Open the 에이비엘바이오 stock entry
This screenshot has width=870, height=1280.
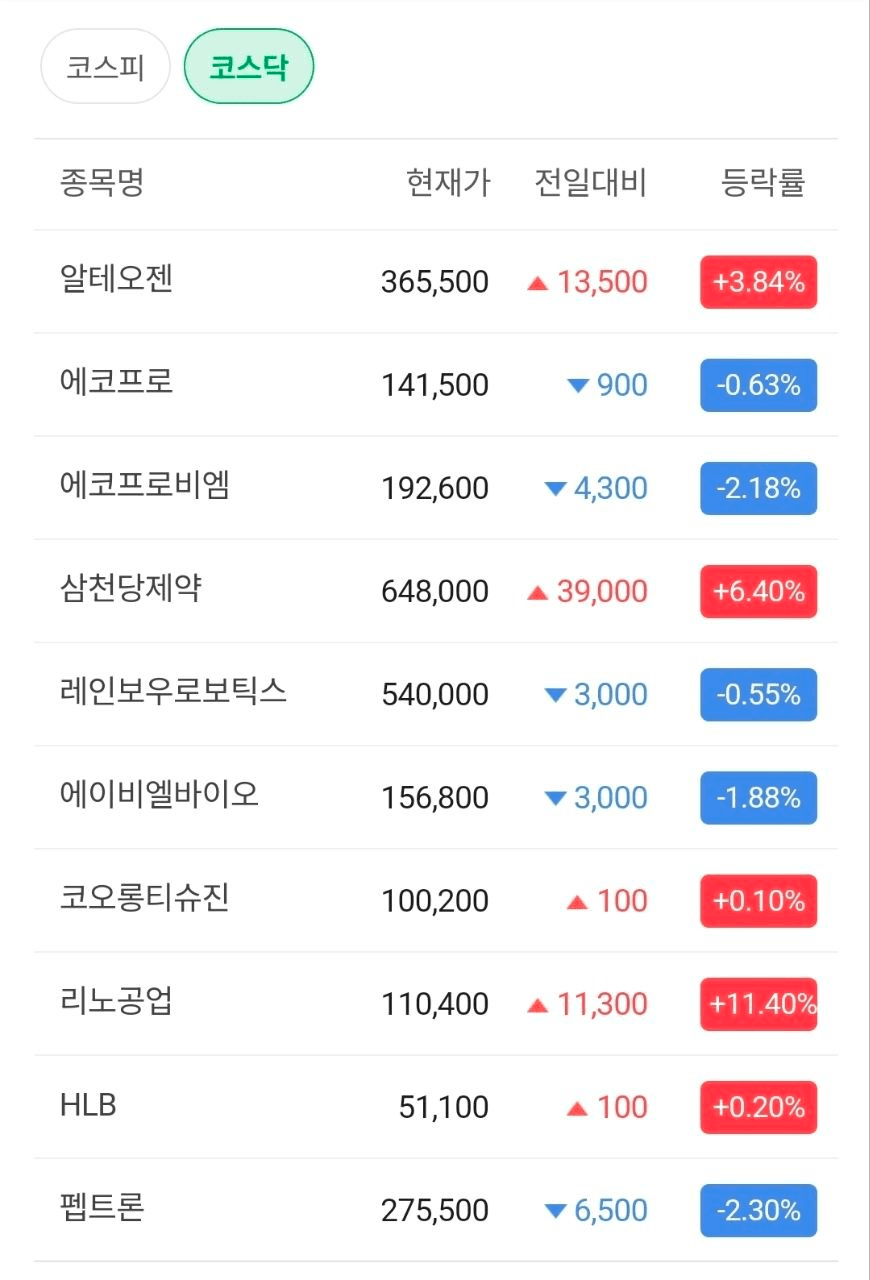(x=159, y=794)
